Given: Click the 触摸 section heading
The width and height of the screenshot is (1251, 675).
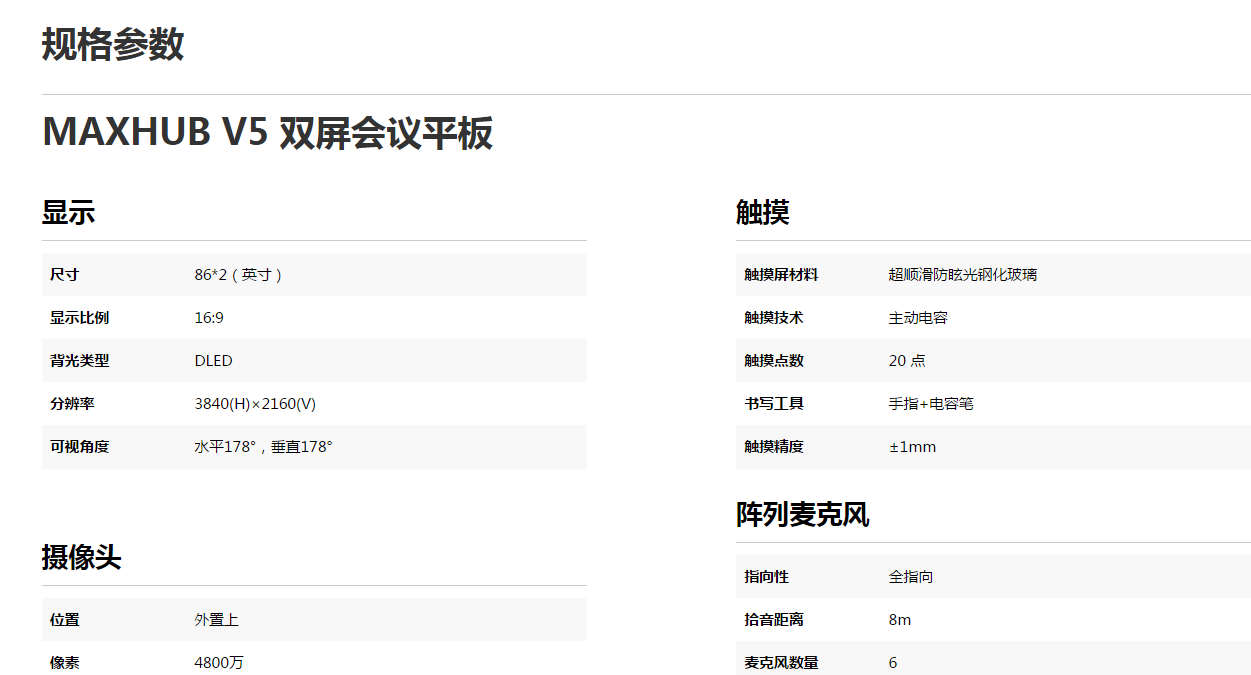Looking at the screenshot, I should click(763, 212).
